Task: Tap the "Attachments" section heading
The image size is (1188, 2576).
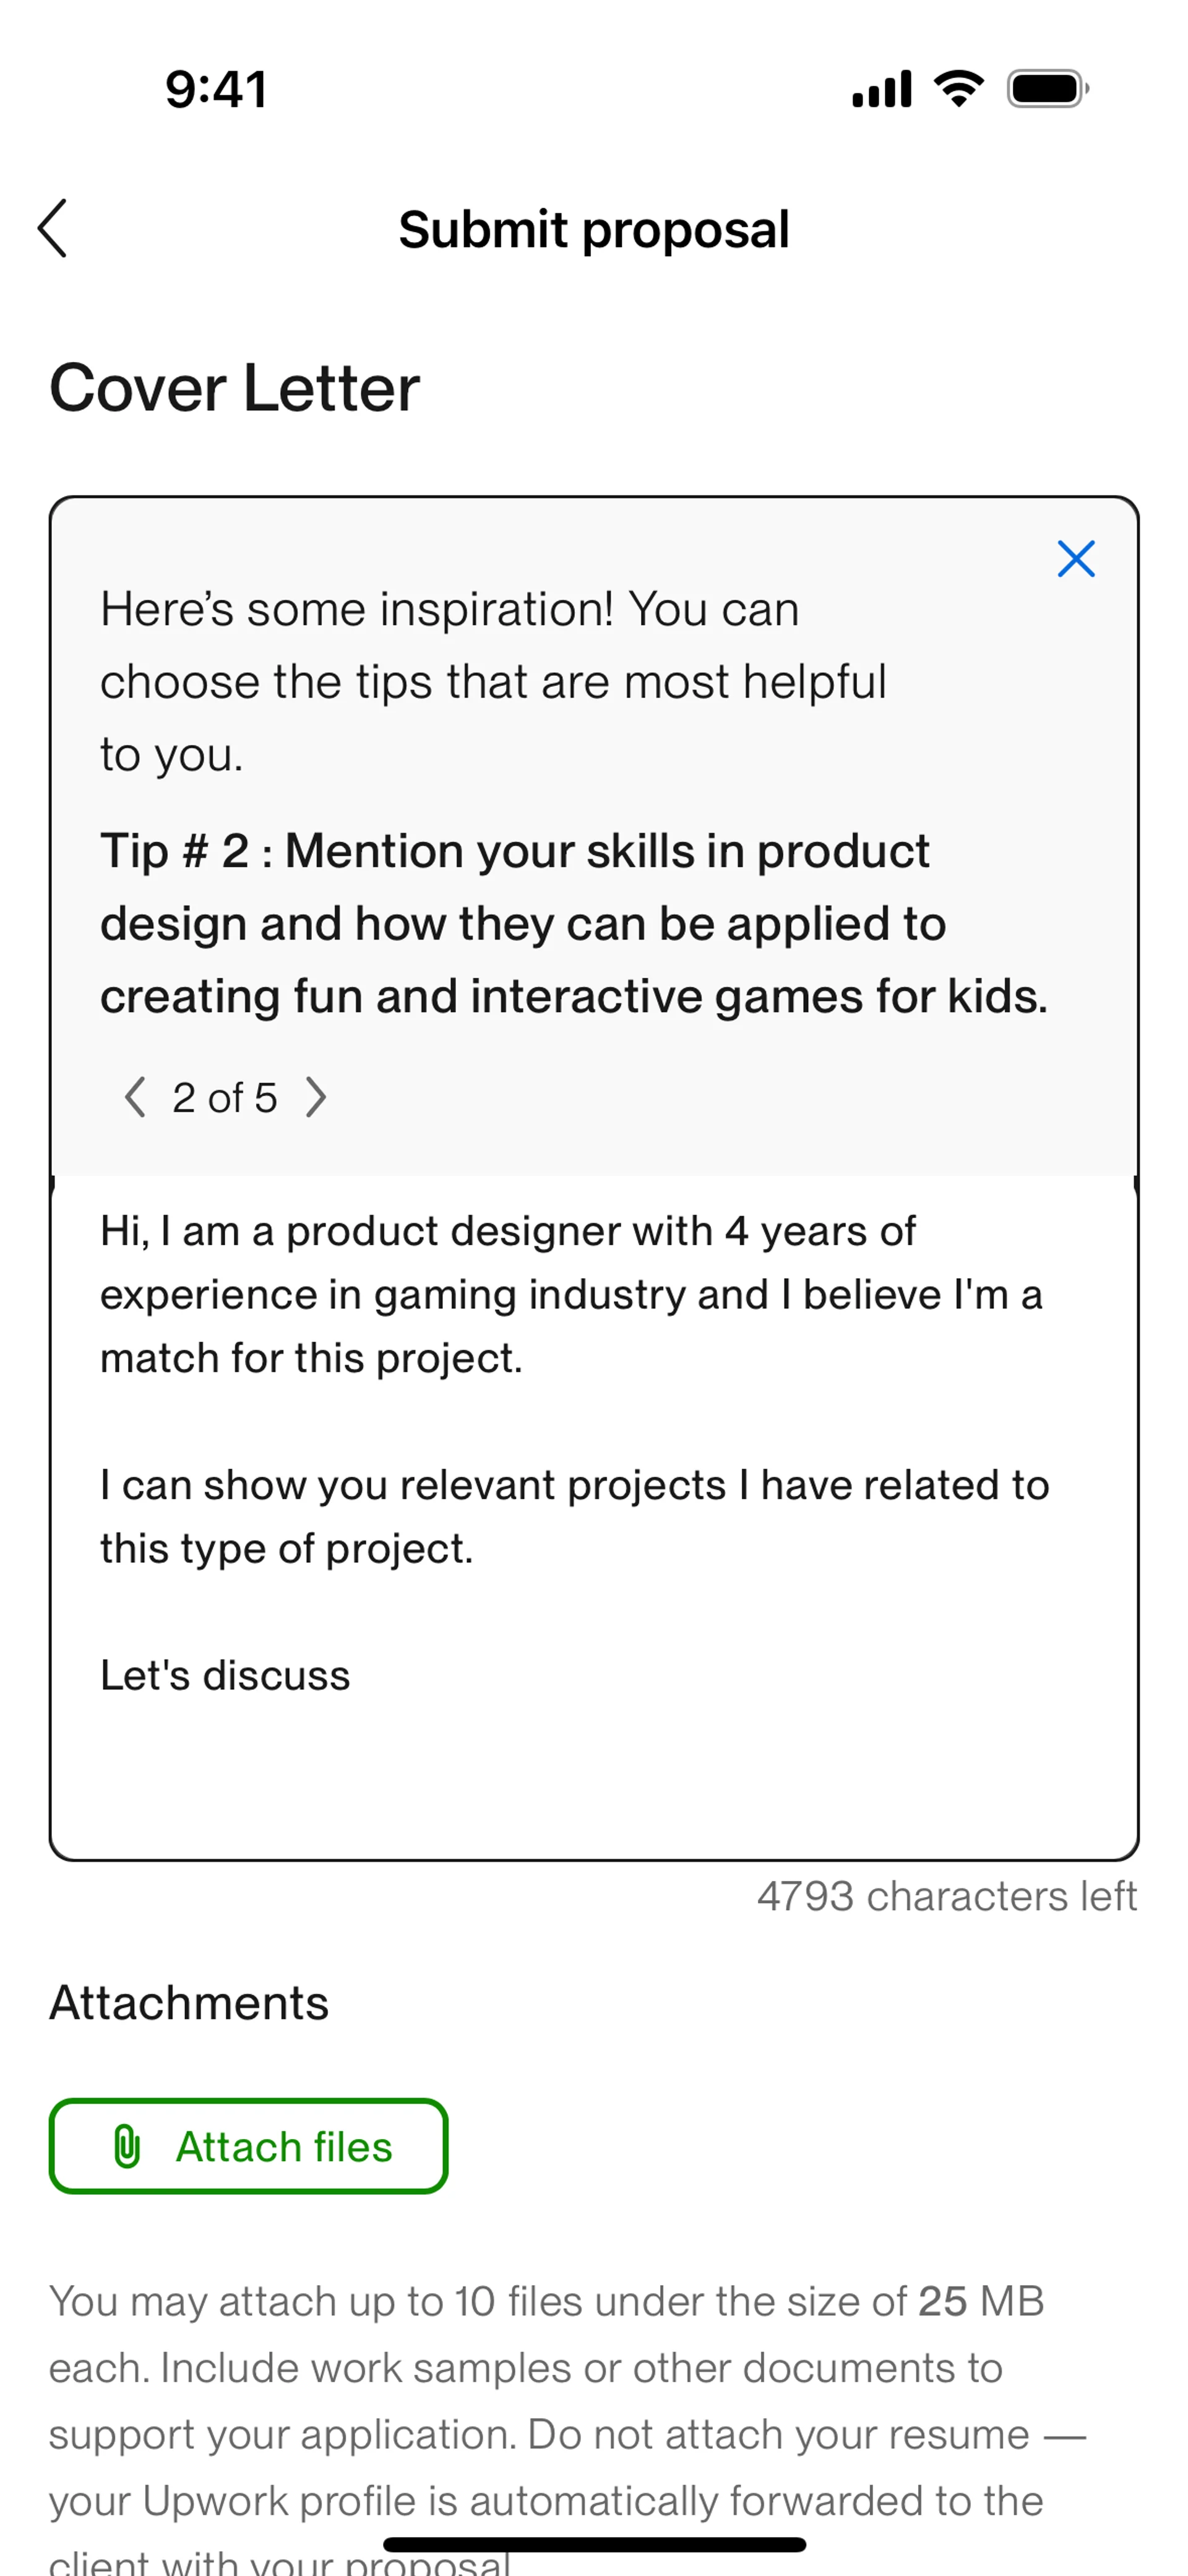Action: click(189, 2003)
